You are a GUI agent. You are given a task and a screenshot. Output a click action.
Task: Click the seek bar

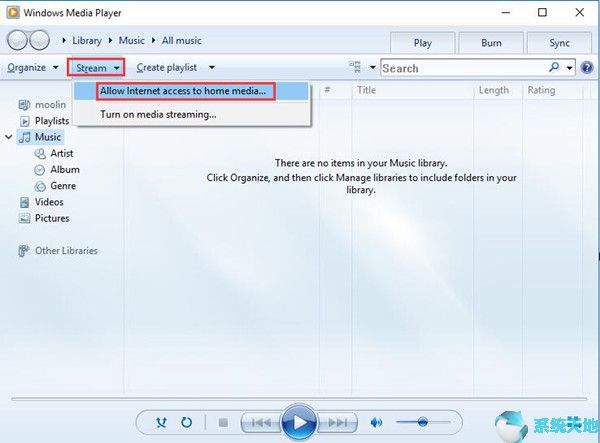[299, 399]
